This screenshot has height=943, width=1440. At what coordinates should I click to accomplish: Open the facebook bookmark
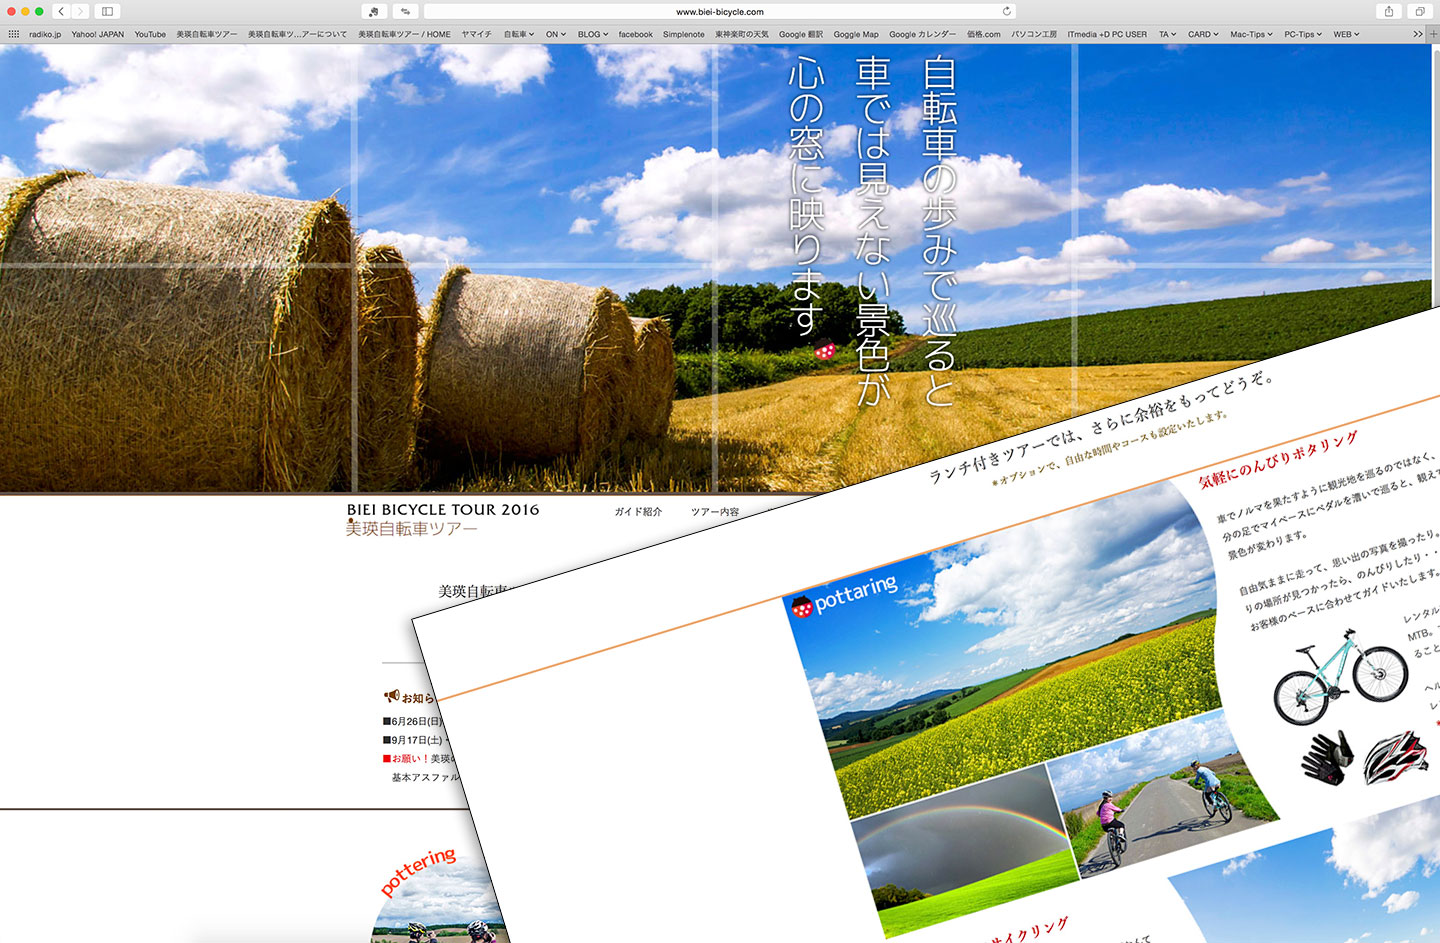point(635,34)
